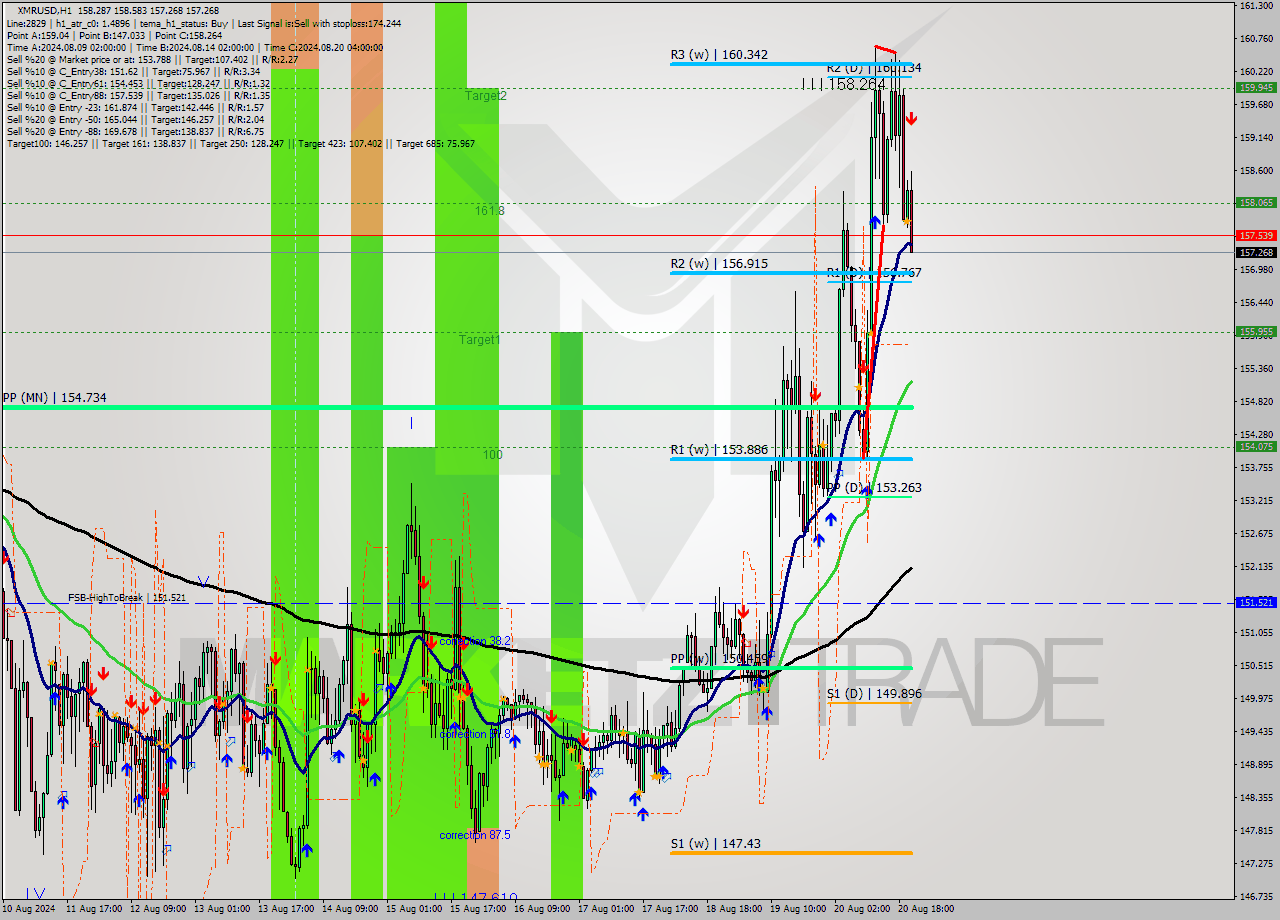The height and width of the screenshot is (920, 1280).
Task: Click the '12 Aug 09:00' time axis label
Action: 158,909
